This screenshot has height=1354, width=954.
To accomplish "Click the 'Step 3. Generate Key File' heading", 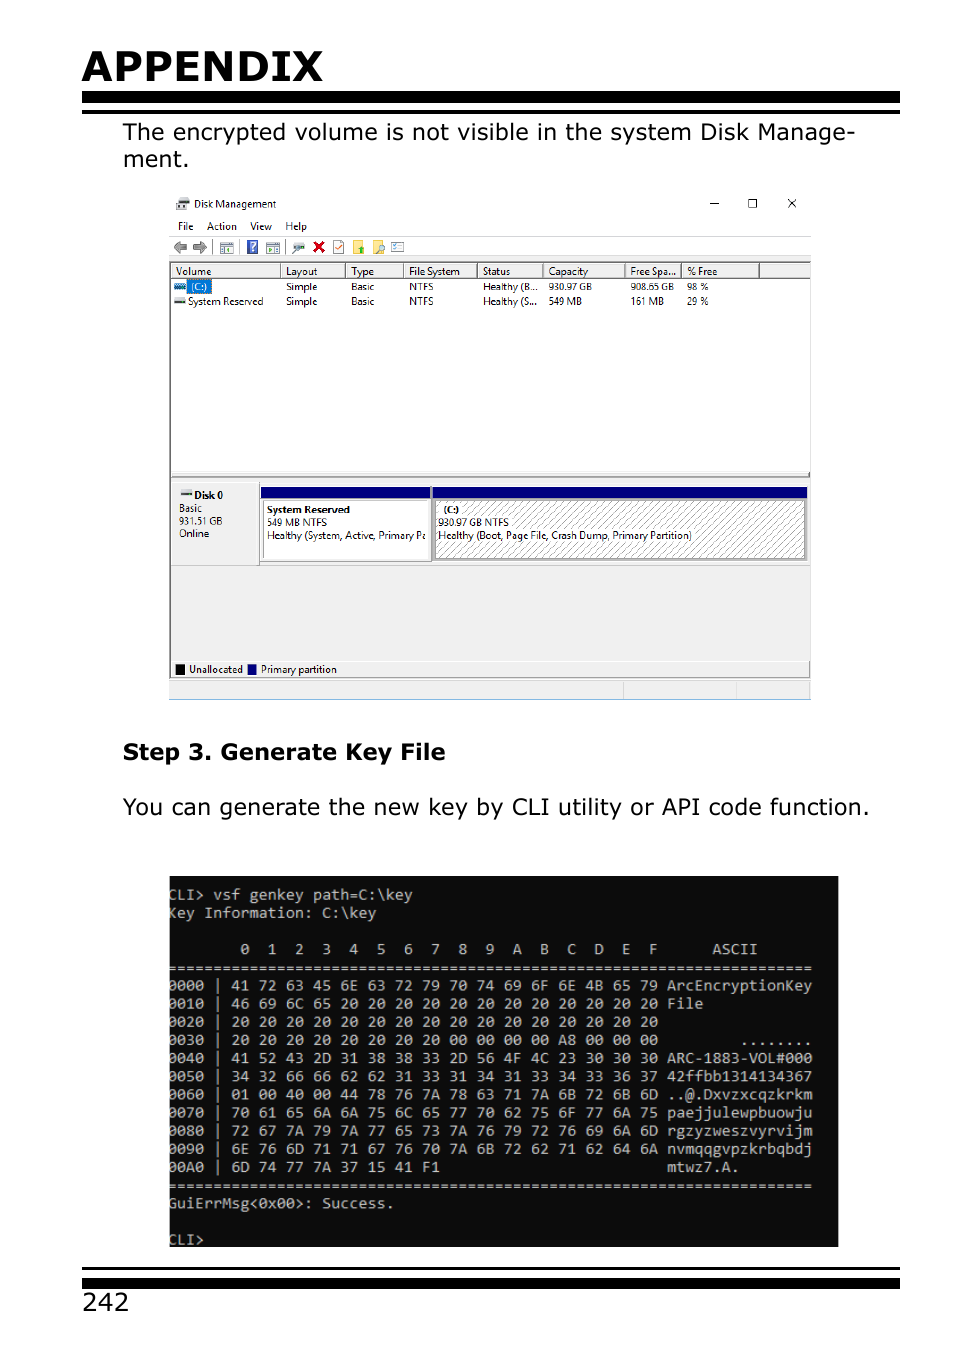I will click(284, 752).
